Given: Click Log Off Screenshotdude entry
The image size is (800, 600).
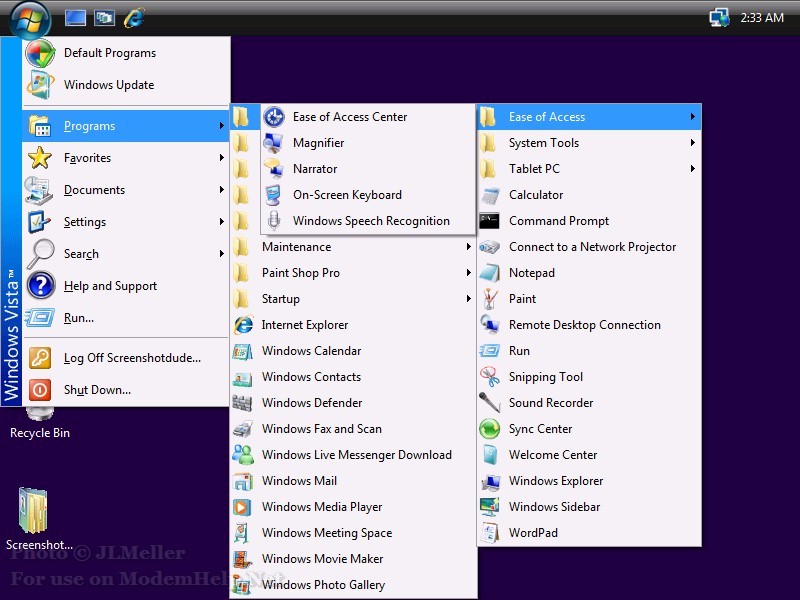Looking at the screenshot, I should coord(131,358).
